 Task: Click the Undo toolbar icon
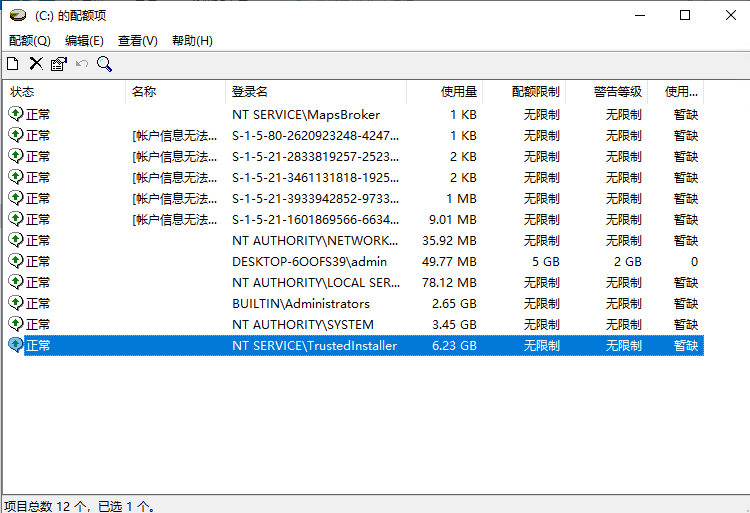[82, 64]
